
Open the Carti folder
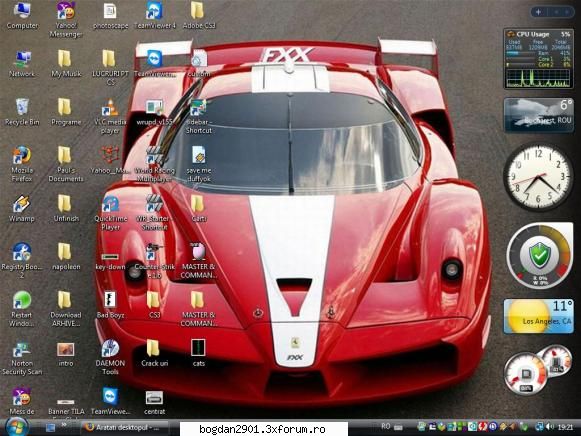(x=199, y=209)
